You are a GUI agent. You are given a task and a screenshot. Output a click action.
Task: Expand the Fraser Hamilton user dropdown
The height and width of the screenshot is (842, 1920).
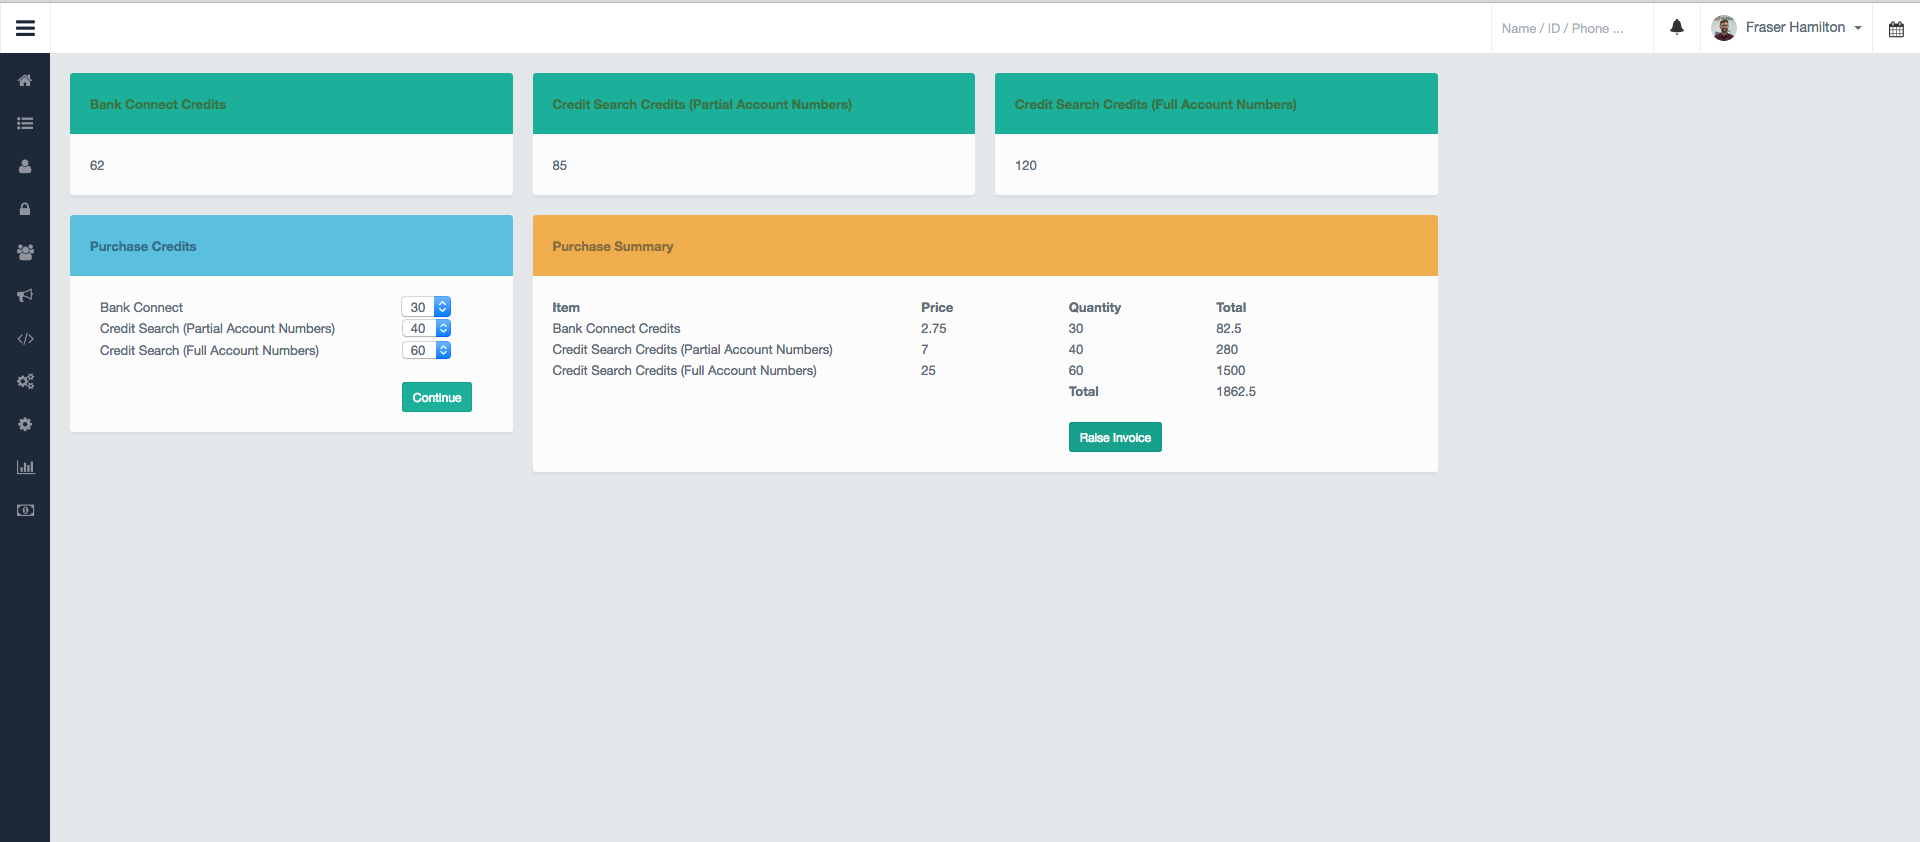click(1787, 28)
